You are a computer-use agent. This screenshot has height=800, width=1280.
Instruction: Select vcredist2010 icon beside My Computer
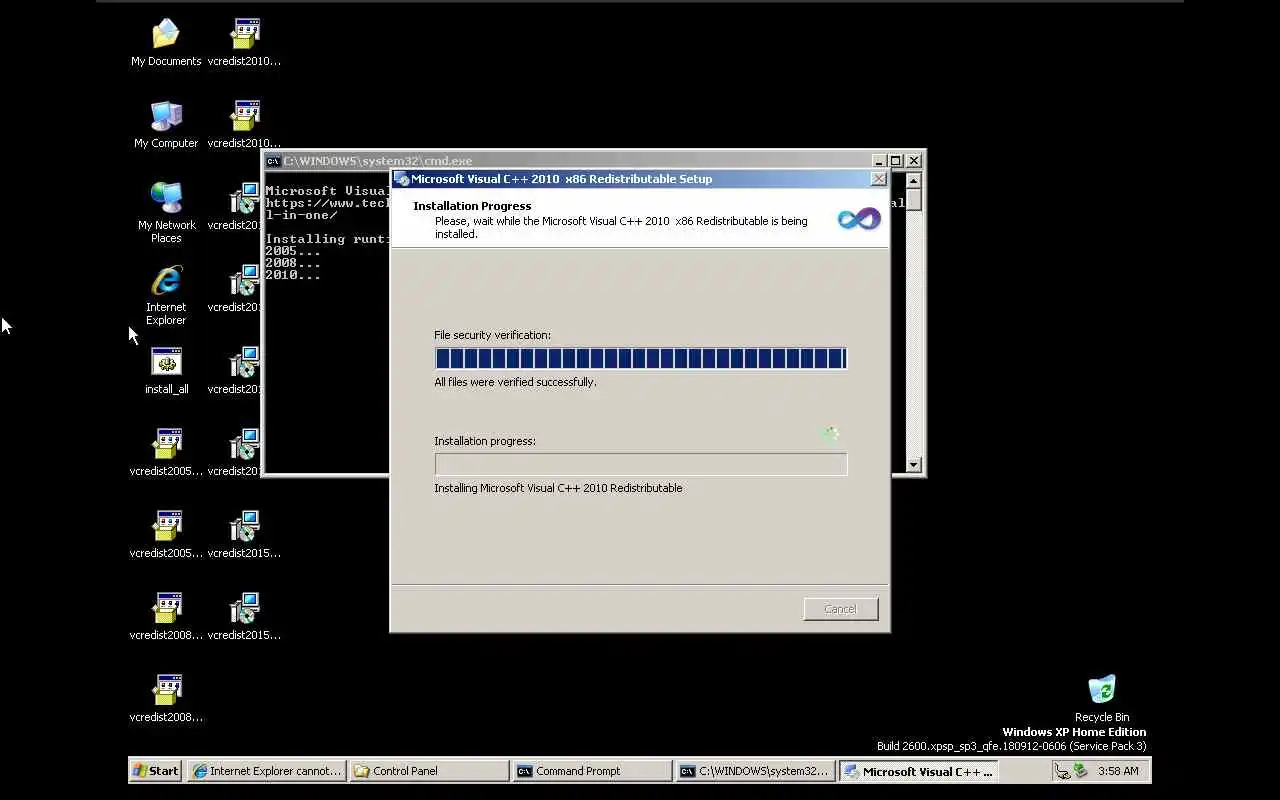244,124
